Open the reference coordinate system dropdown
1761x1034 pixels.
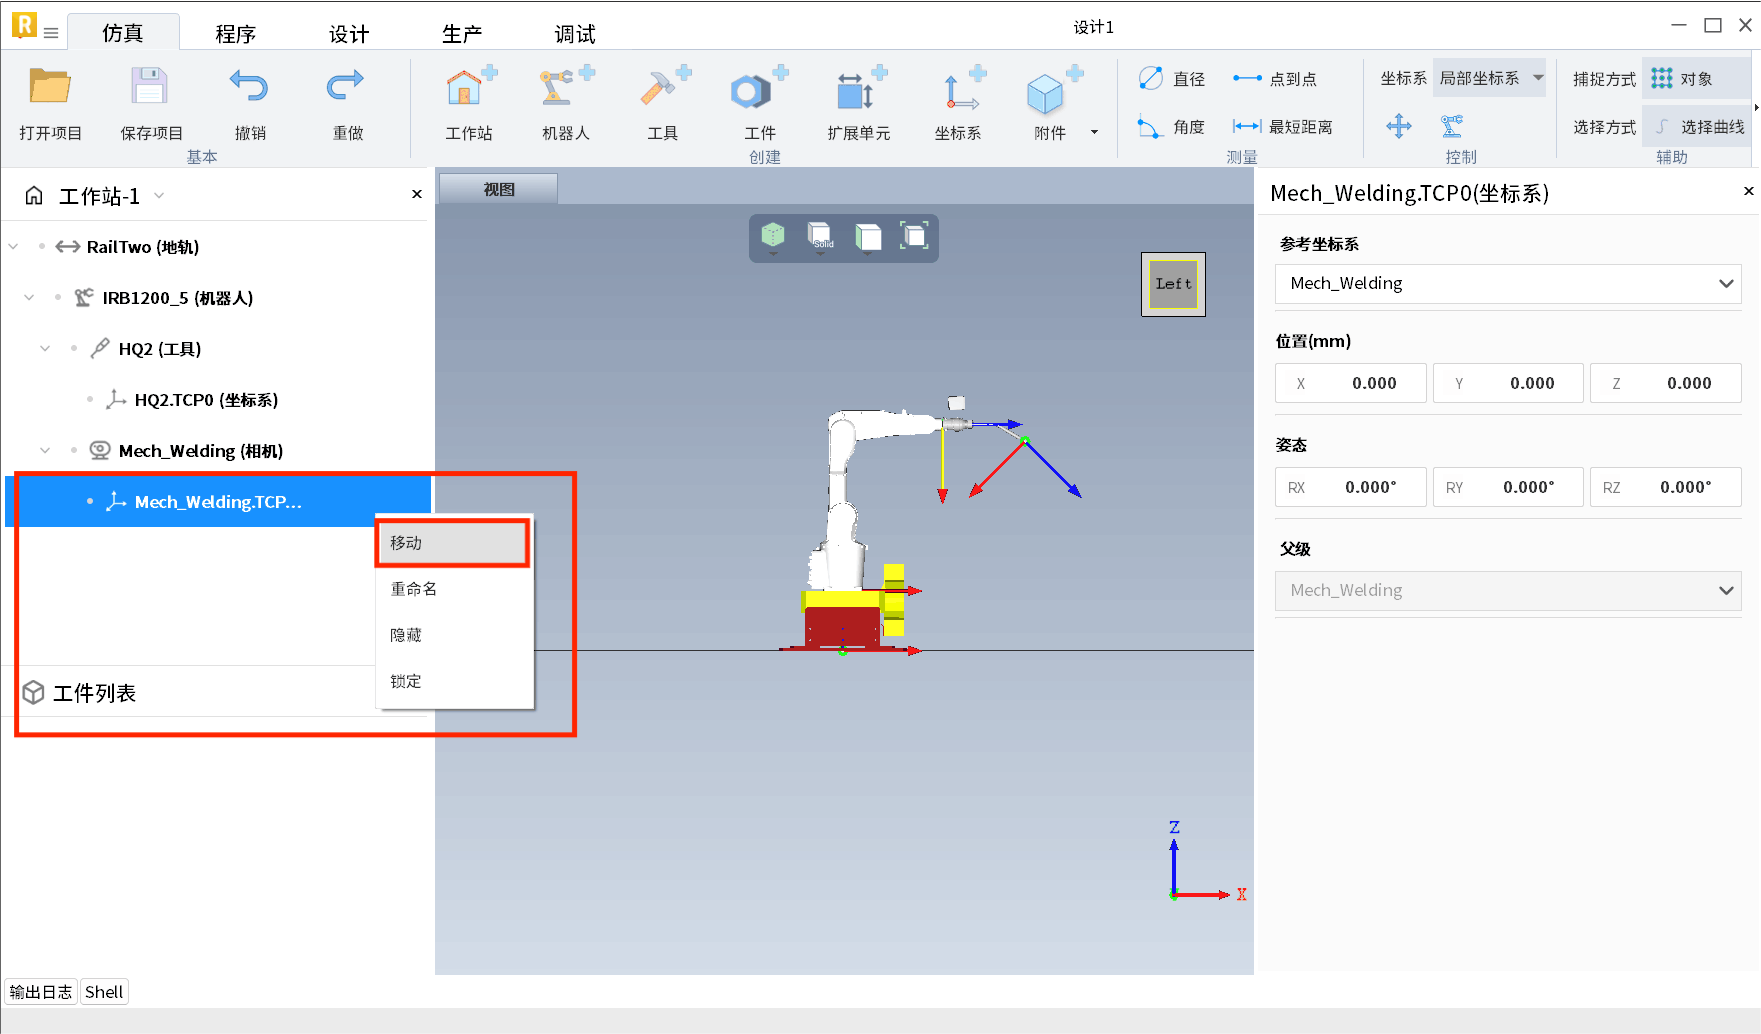coord(1507,284)
